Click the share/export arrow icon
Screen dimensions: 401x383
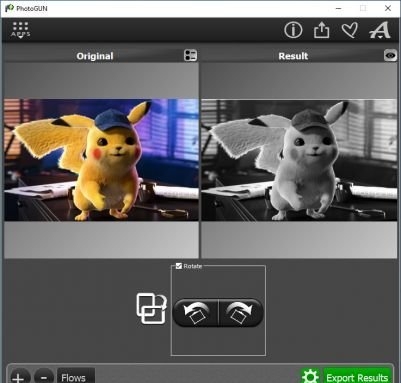click(x=321, y=30)
